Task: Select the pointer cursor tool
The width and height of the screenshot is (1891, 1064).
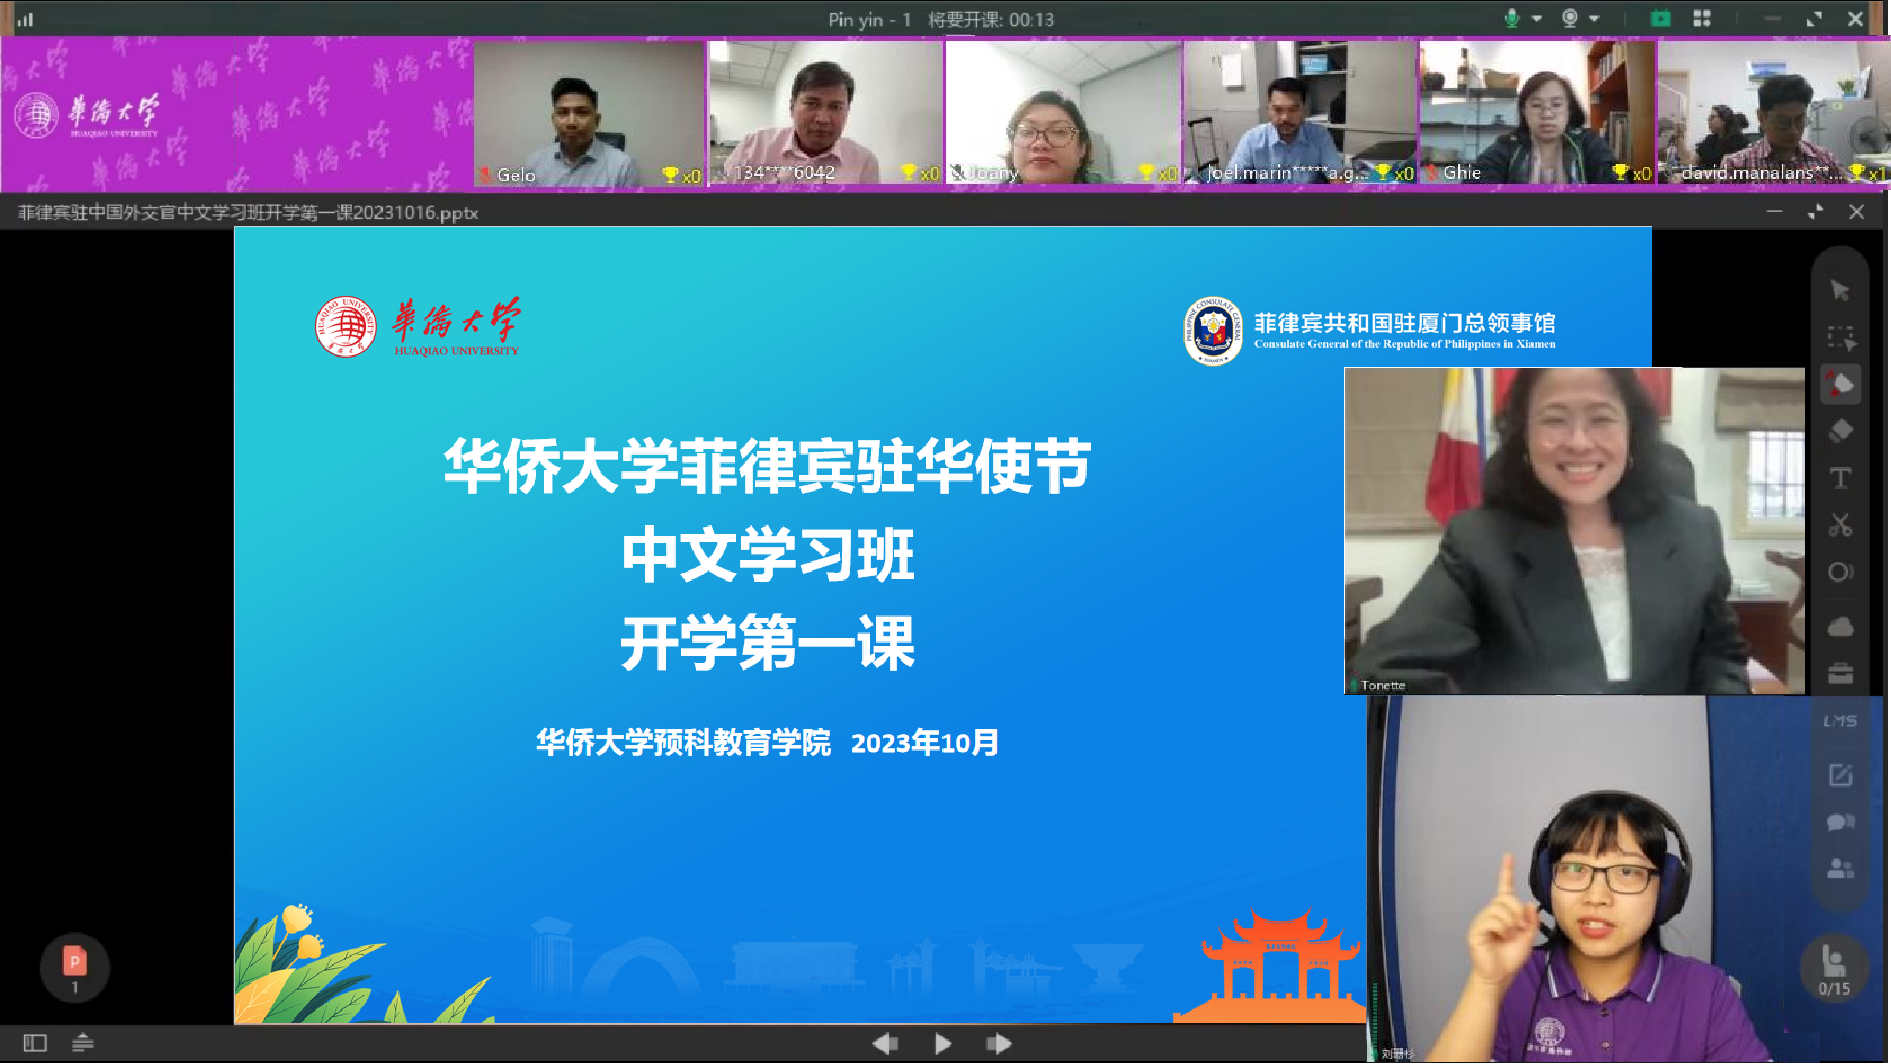Action: point(1839,290)
